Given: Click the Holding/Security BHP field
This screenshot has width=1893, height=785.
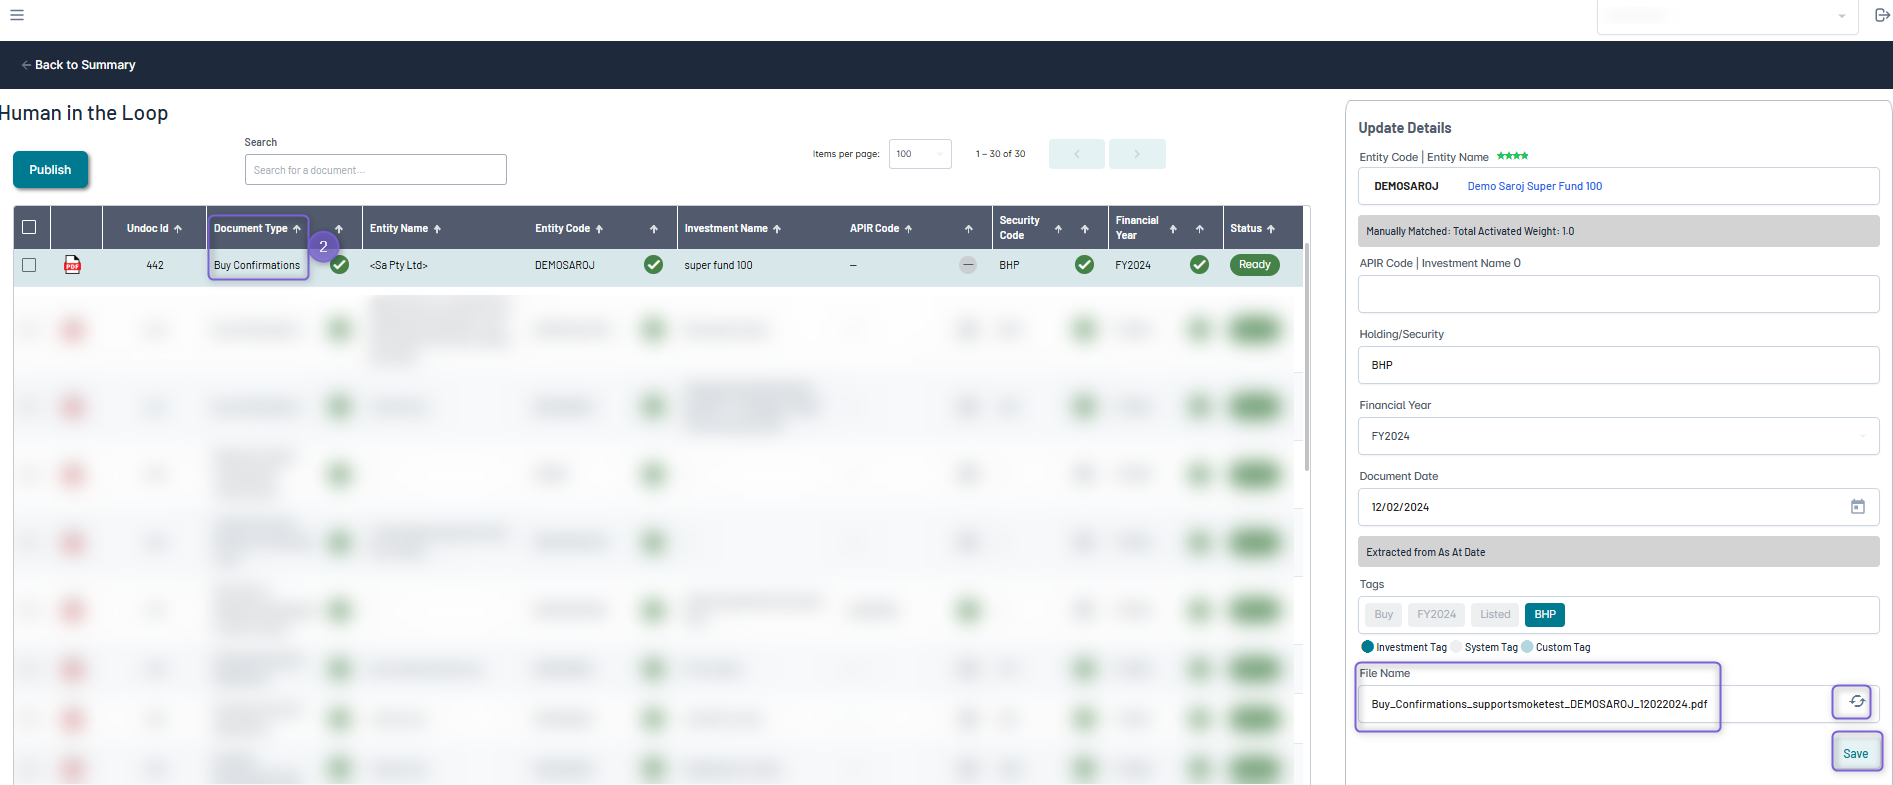Looking at the screenshot, I should pyautogui.click(x=1618, y=365).
